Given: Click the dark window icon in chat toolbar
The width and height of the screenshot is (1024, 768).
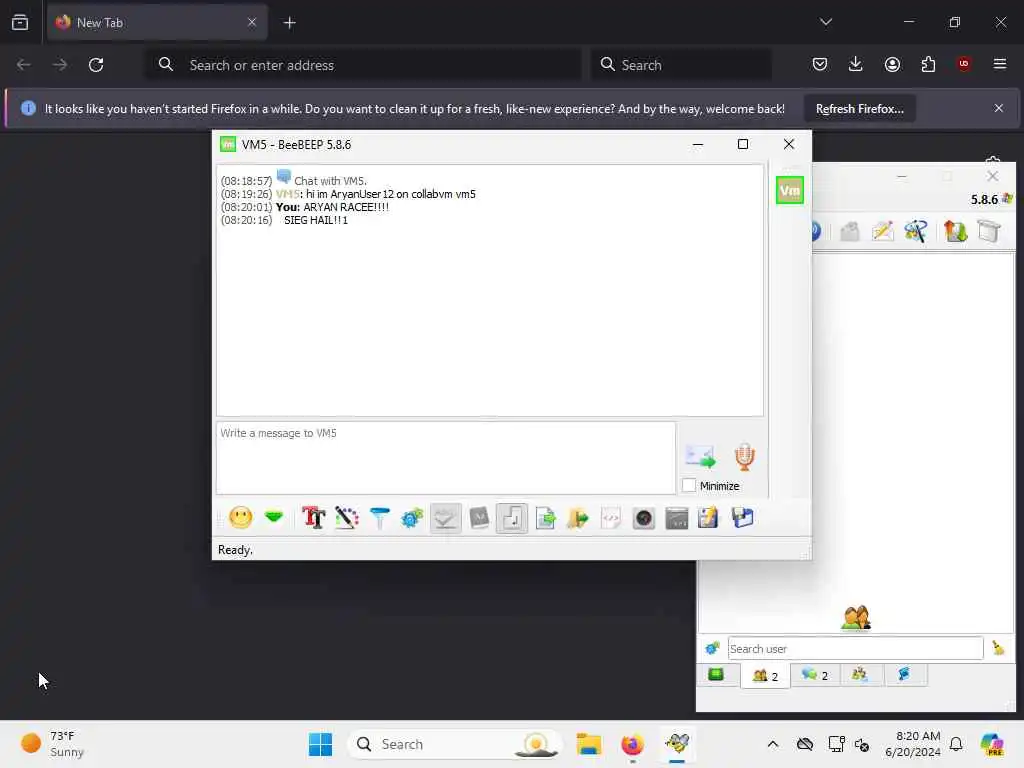Looking at the screenshot, I should click(x=677, y=519).
